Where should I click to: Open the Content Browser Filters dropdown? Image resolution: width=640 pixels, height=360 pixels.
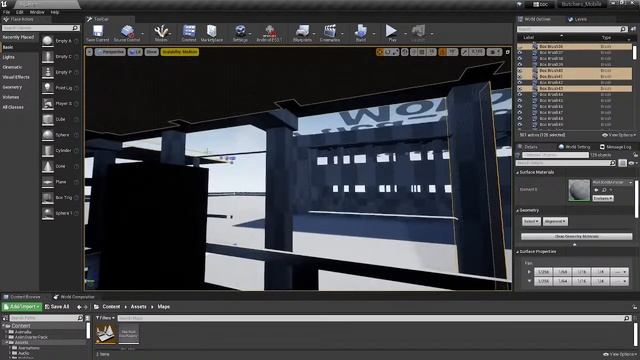click(x=106, y=318)
